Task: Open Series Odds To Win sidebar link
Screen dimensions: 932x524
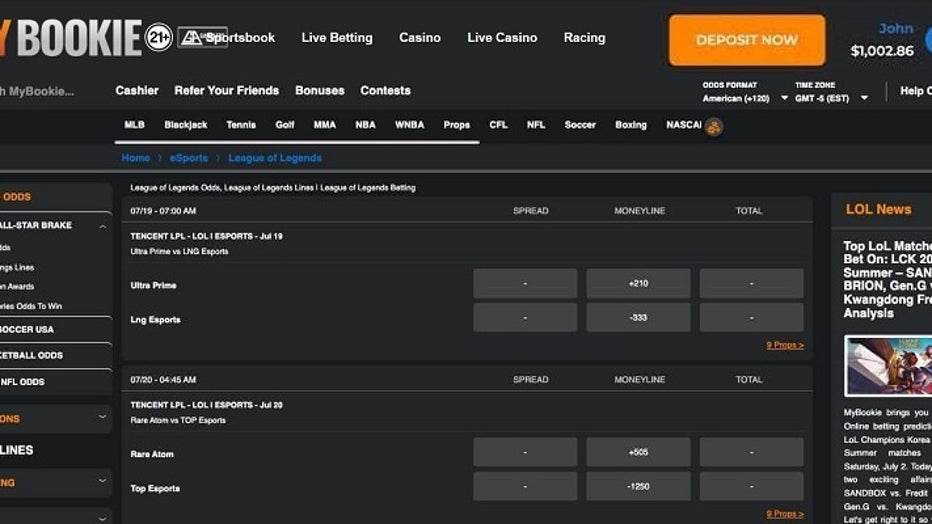Action: (x=31, y=306)
